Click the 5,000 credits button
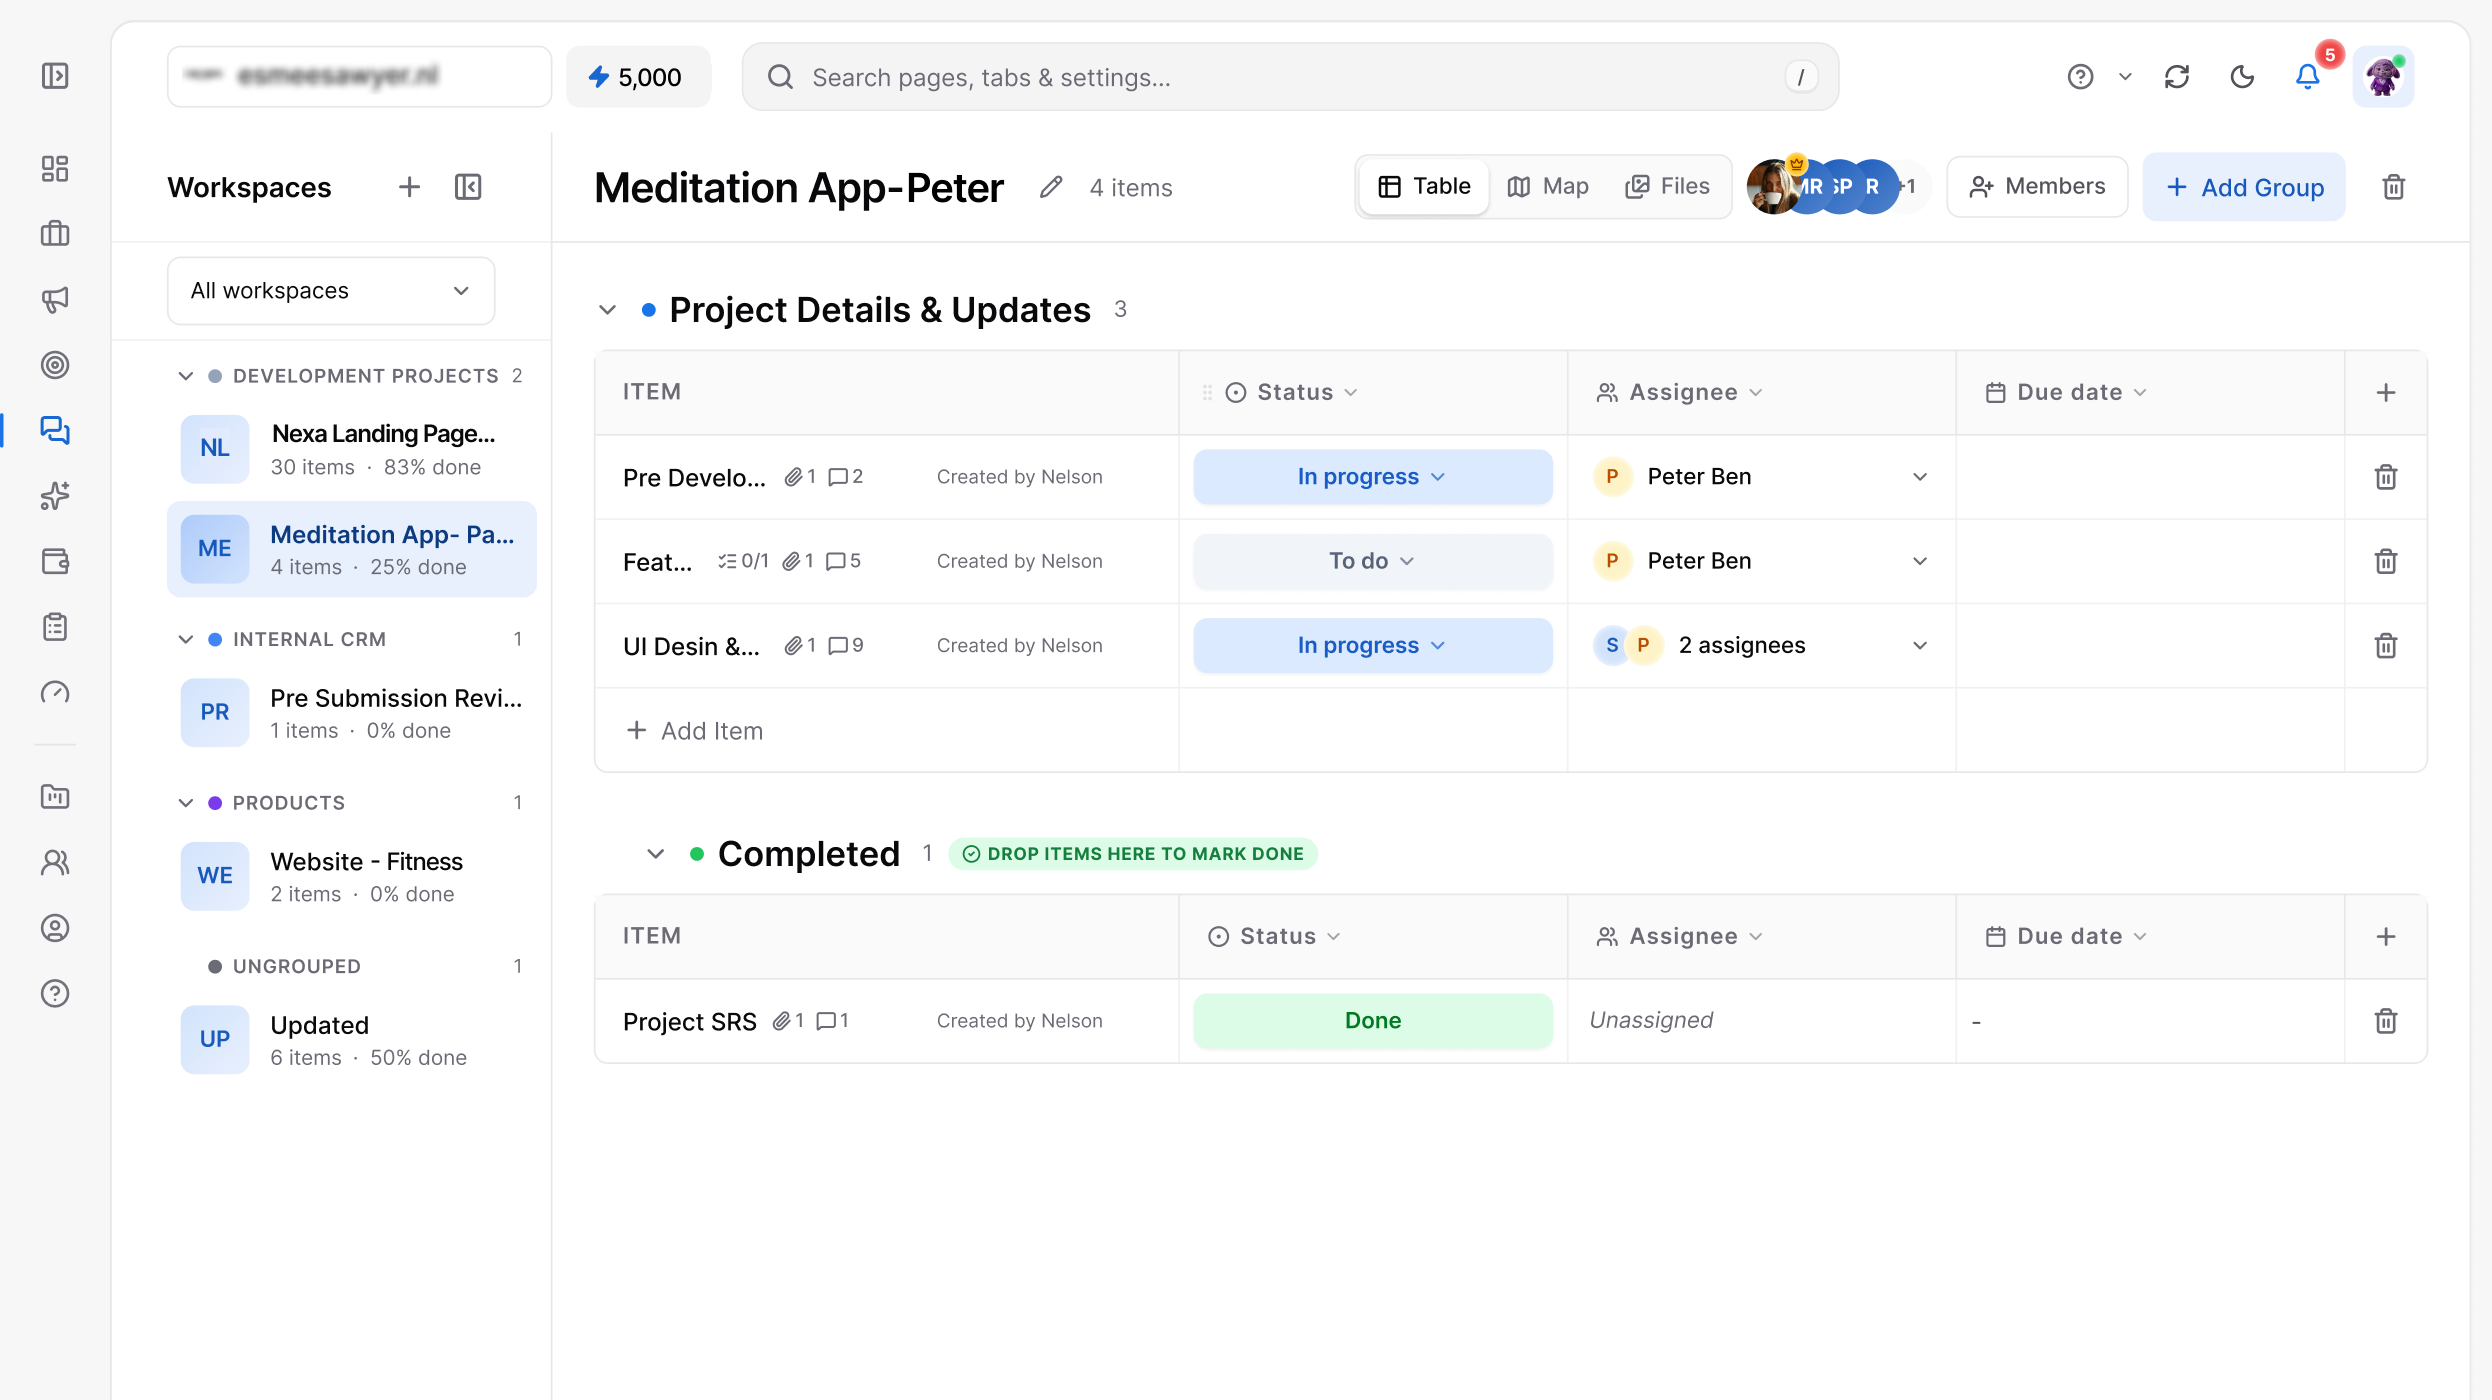The height and width of the screenshot is (1400, 2492). click(638, 77)
